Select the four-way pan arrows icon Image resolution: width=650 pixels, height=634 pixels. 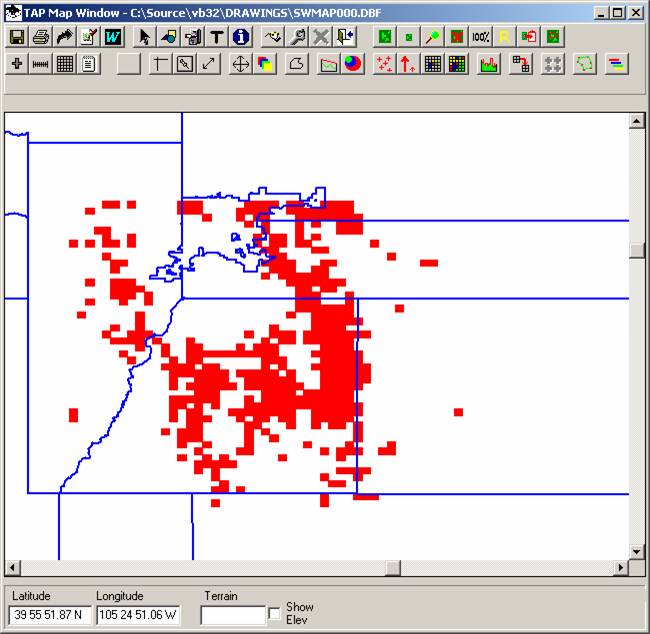click(240, 64)
